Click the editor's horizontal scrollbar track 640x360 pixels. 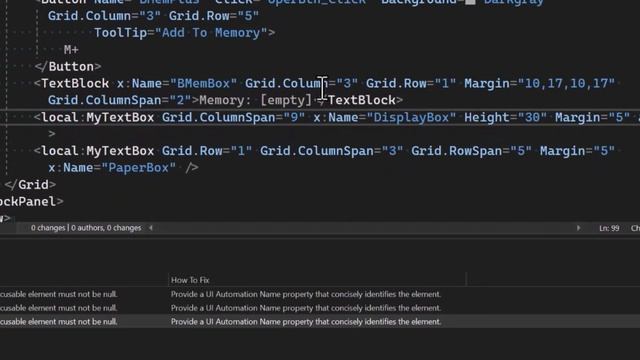point(364,228)
